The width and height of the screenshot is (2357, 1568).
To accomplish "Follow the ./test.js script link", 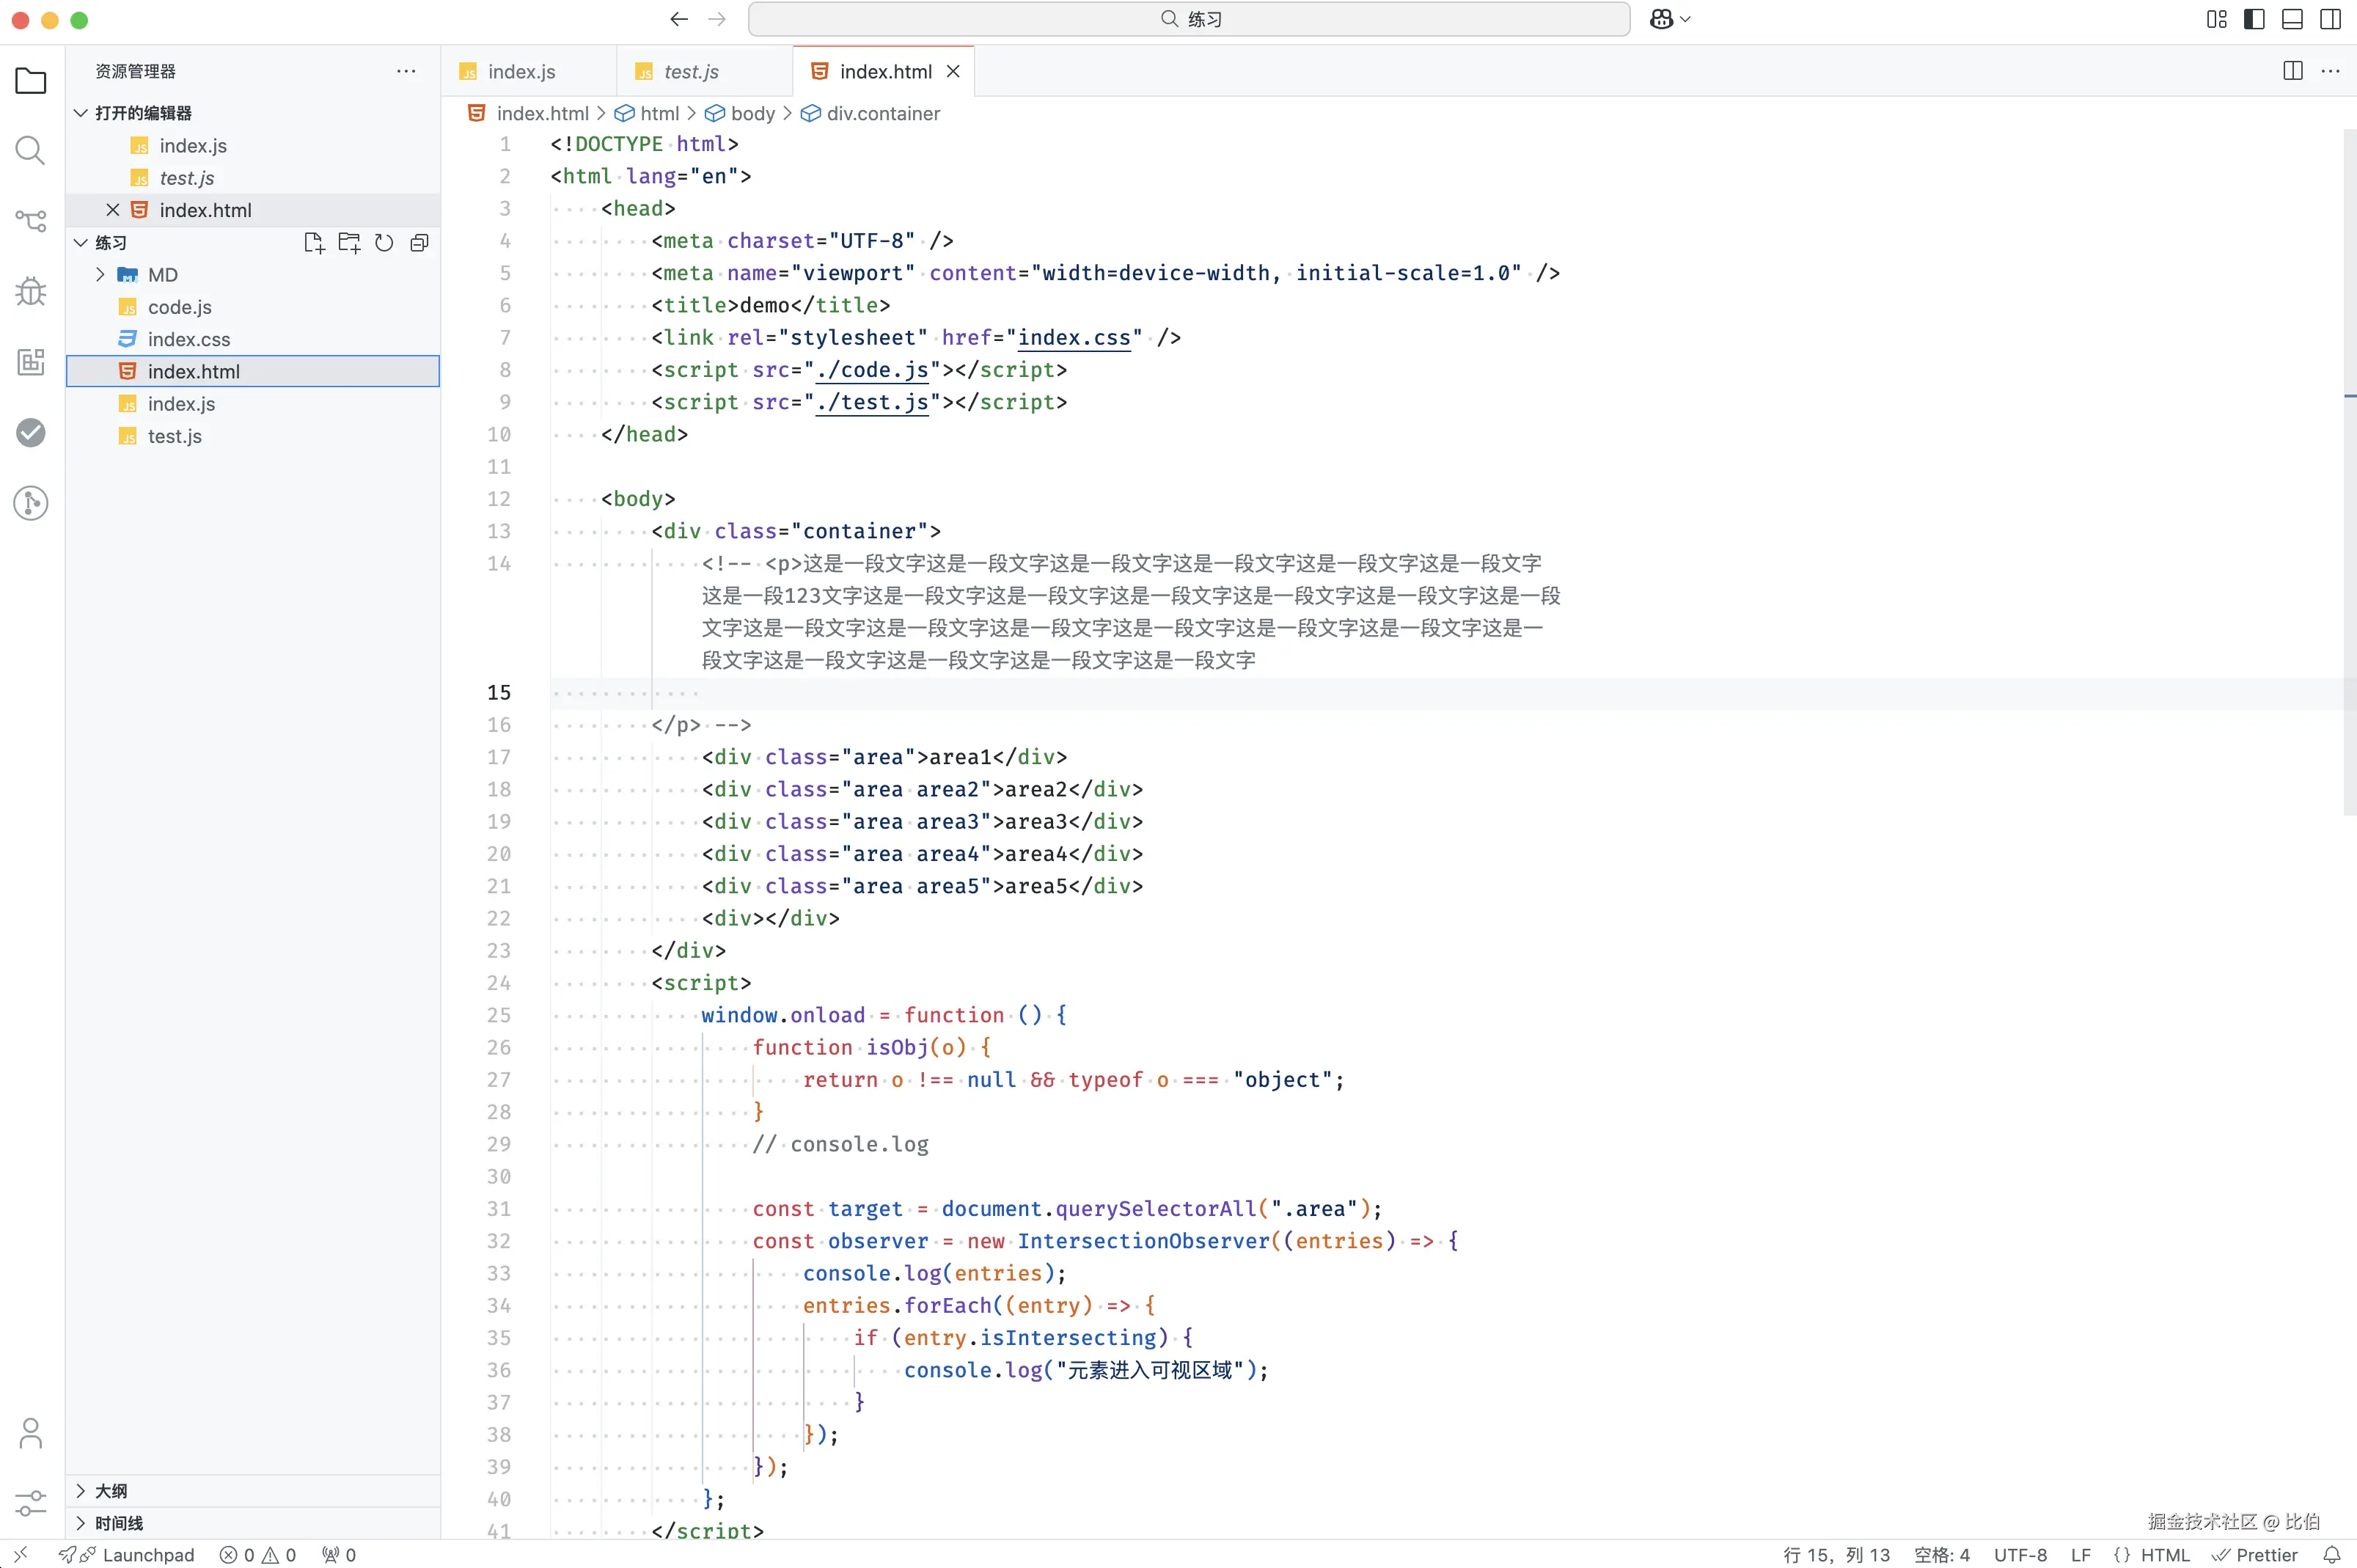I will coord(872,402).
